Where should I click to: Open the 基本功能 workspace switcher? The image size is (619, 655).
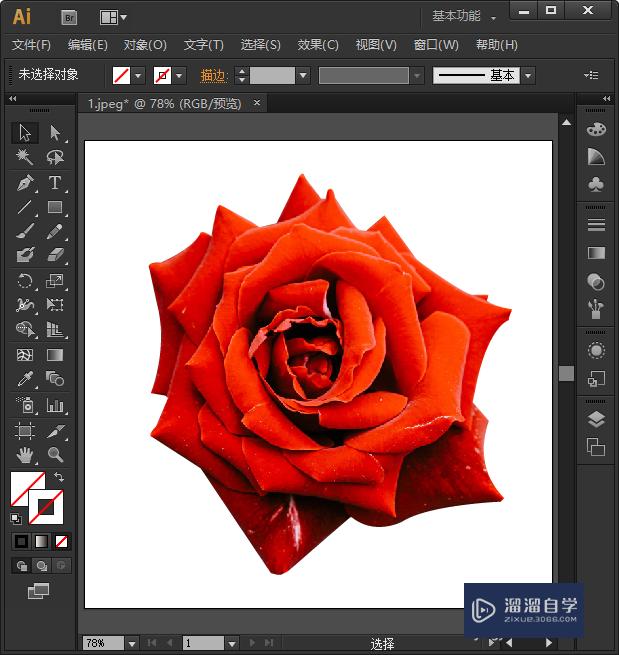[464, 16]
